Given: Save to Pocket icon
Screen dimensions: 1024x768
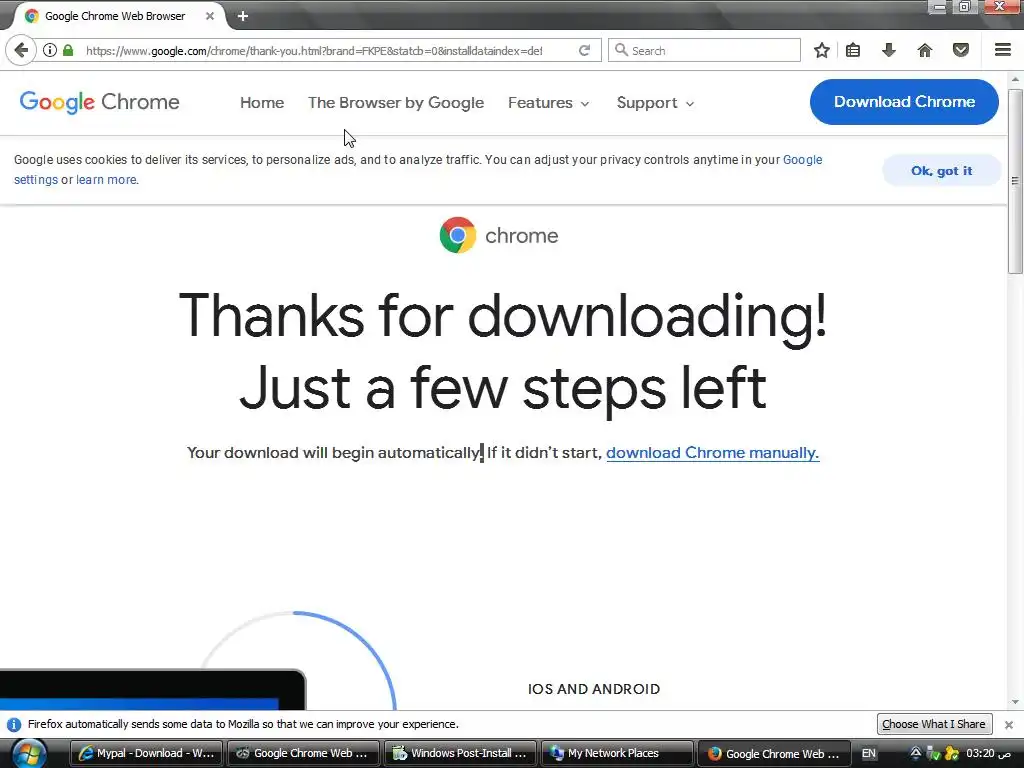Looking at the screenshot, I should [961, 50].
